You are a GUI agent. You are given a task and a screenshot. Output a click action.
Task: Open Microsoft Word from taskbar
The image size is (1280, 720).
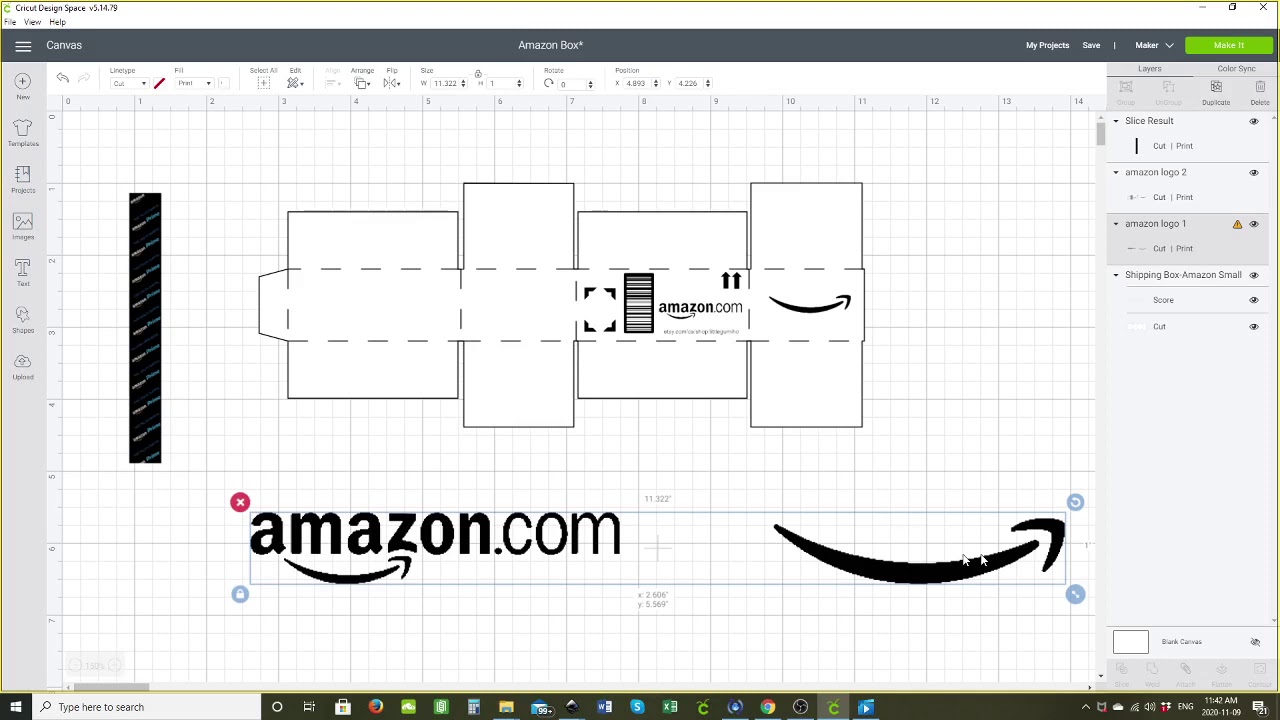tap(604, 707)
